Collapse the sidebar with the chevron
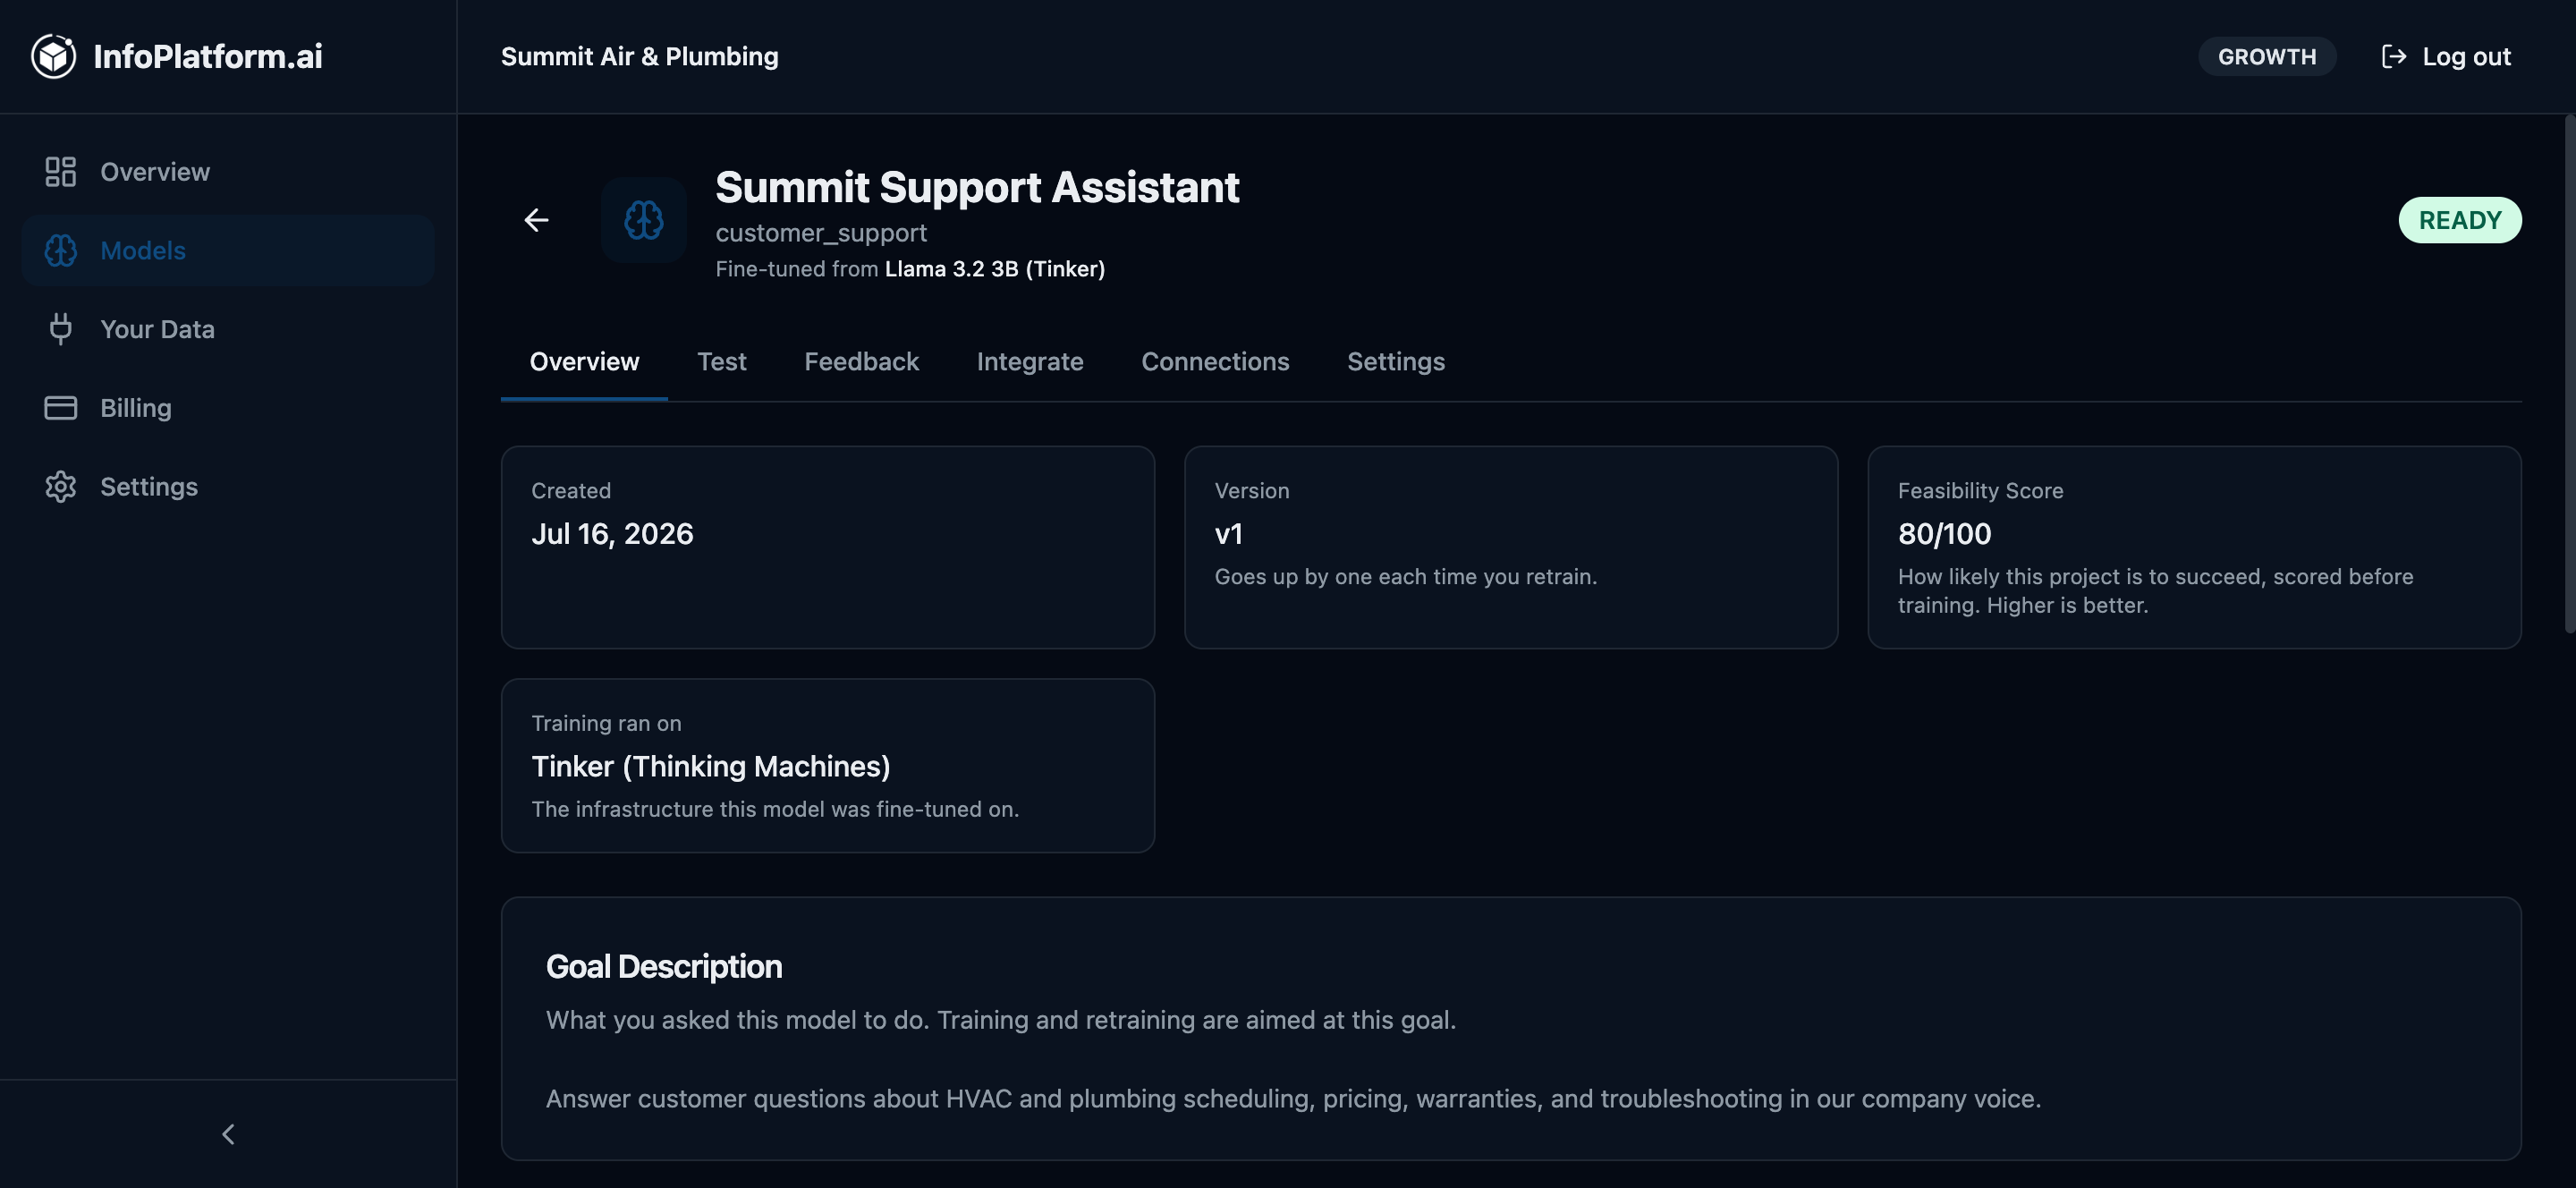Viewport: 2576px width, 1188px height. coord(228,1134)
